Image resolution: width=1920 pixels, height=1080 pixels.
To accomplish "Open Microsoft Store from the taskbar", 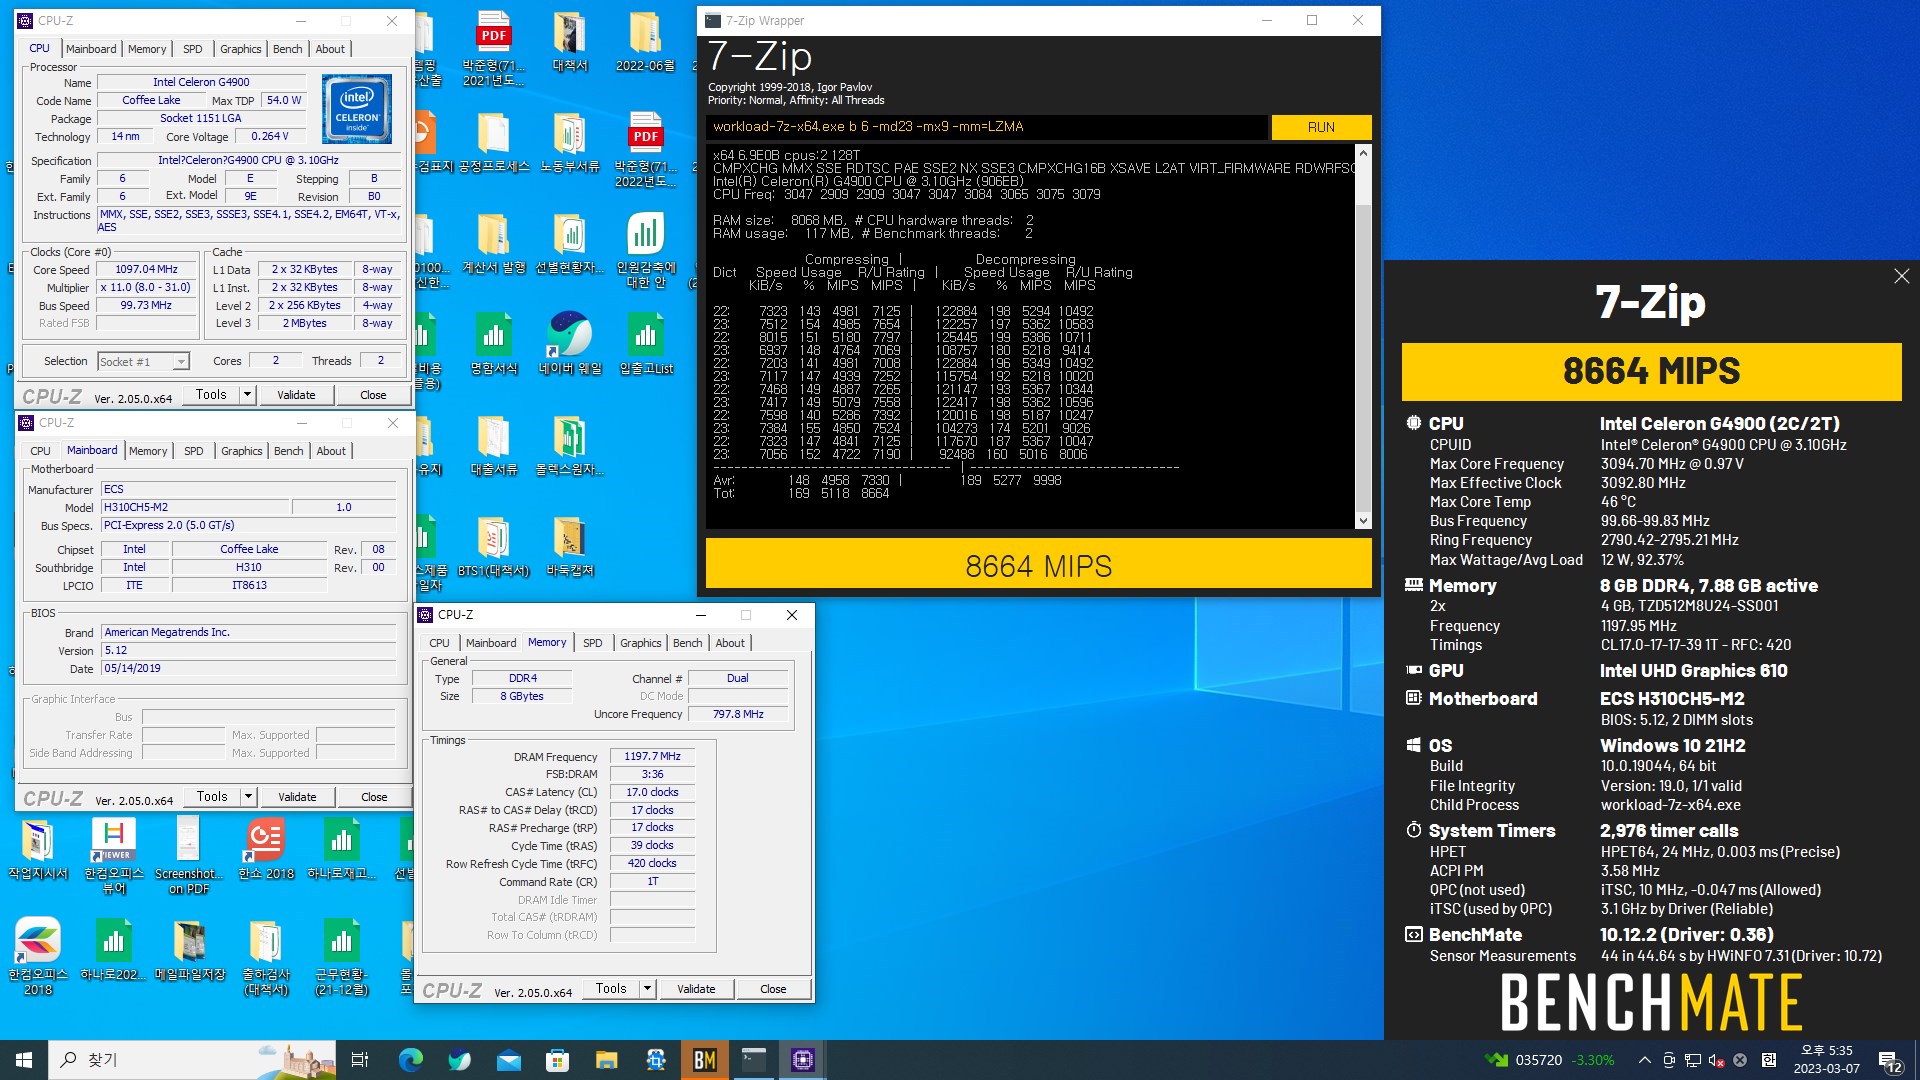I will (558, 1060).
